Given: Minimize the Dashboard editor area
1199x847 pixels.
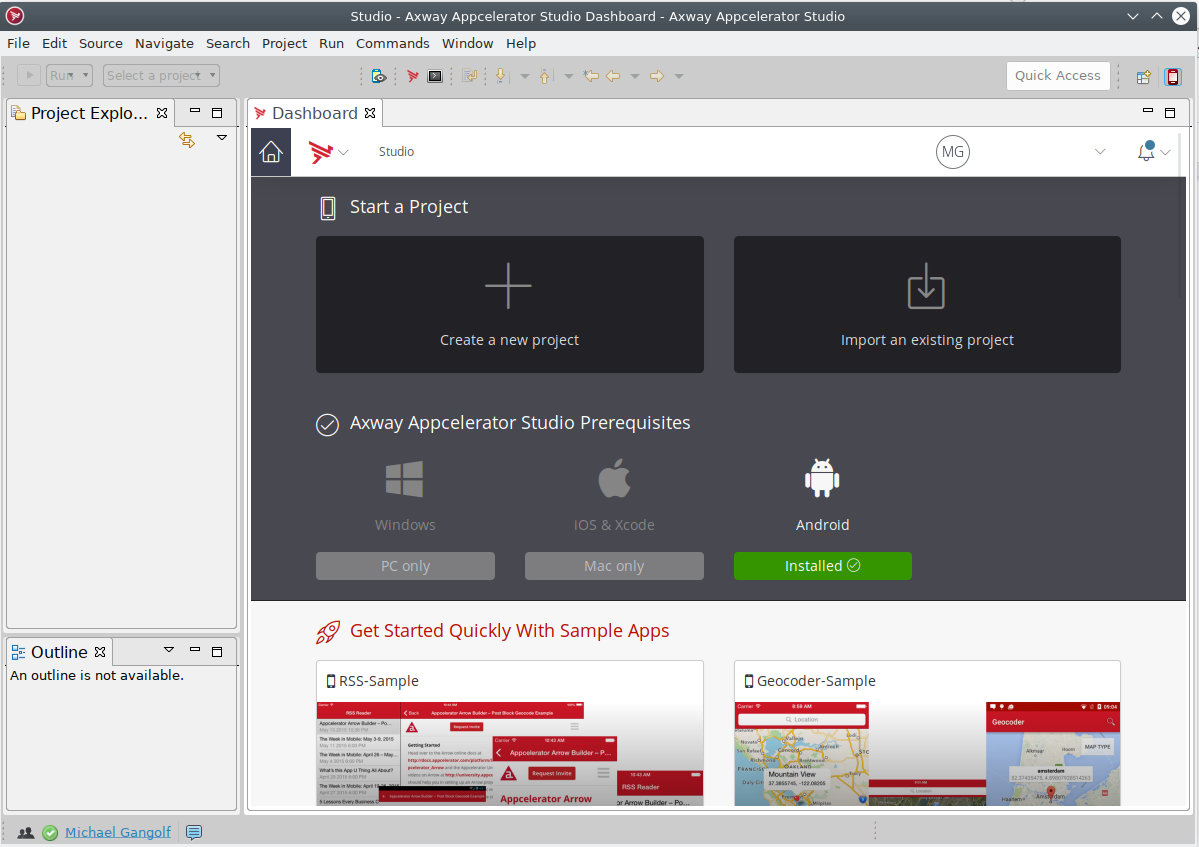Looking at the screenshot, I should (x=1148, y=112).
